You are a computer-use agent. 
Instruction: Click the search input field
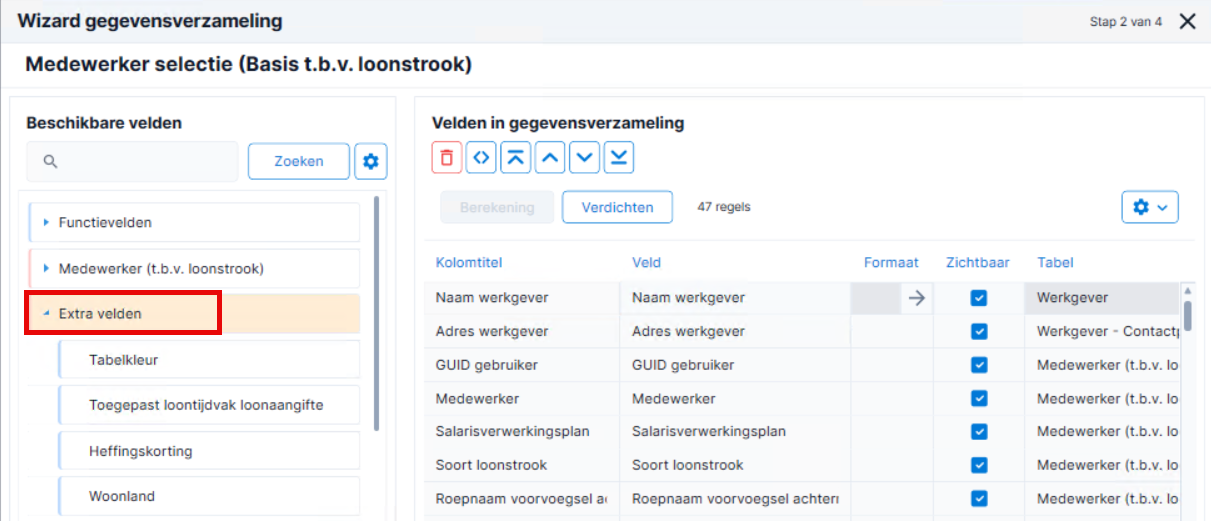(132, 161)
